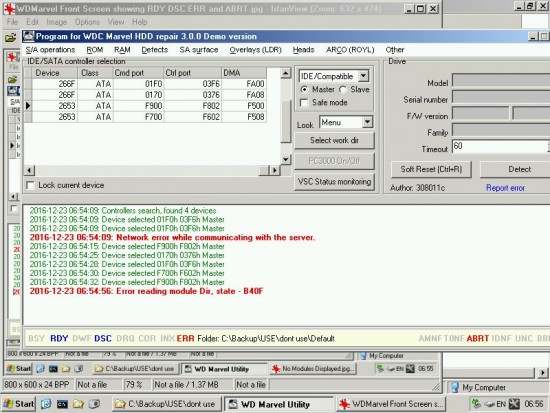Click the tray icon between EN and 06:56 clock
The height and width of the screenshot is (413, 550).
(x=514, y=404)
